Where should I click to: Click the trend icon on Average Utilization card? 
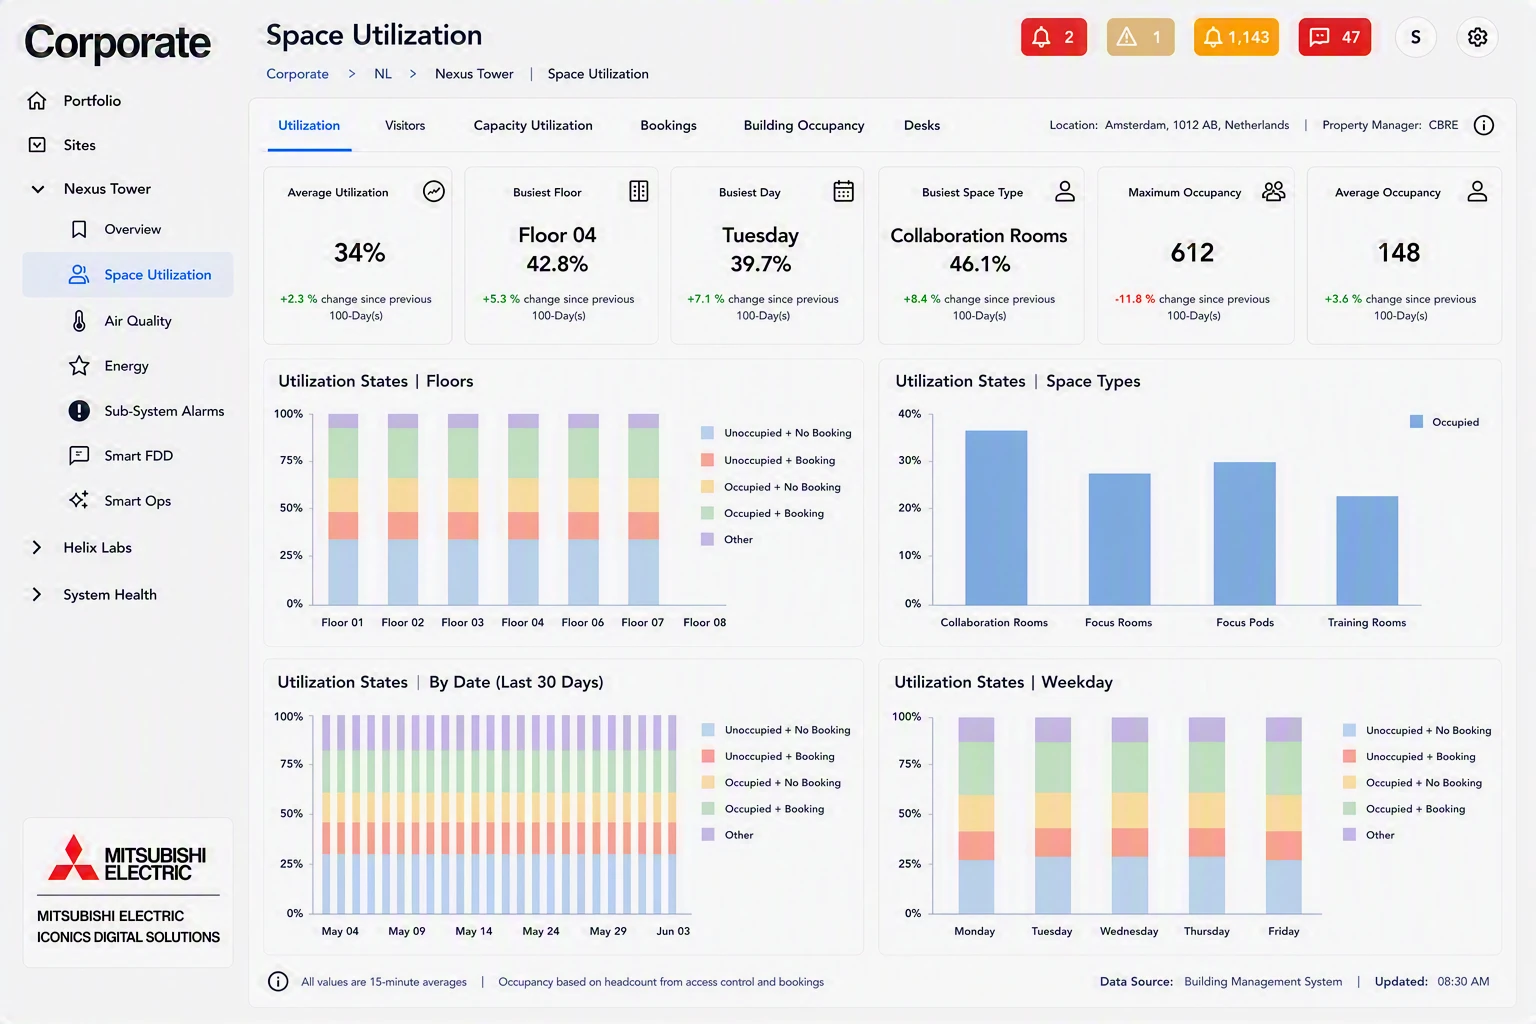434,191
